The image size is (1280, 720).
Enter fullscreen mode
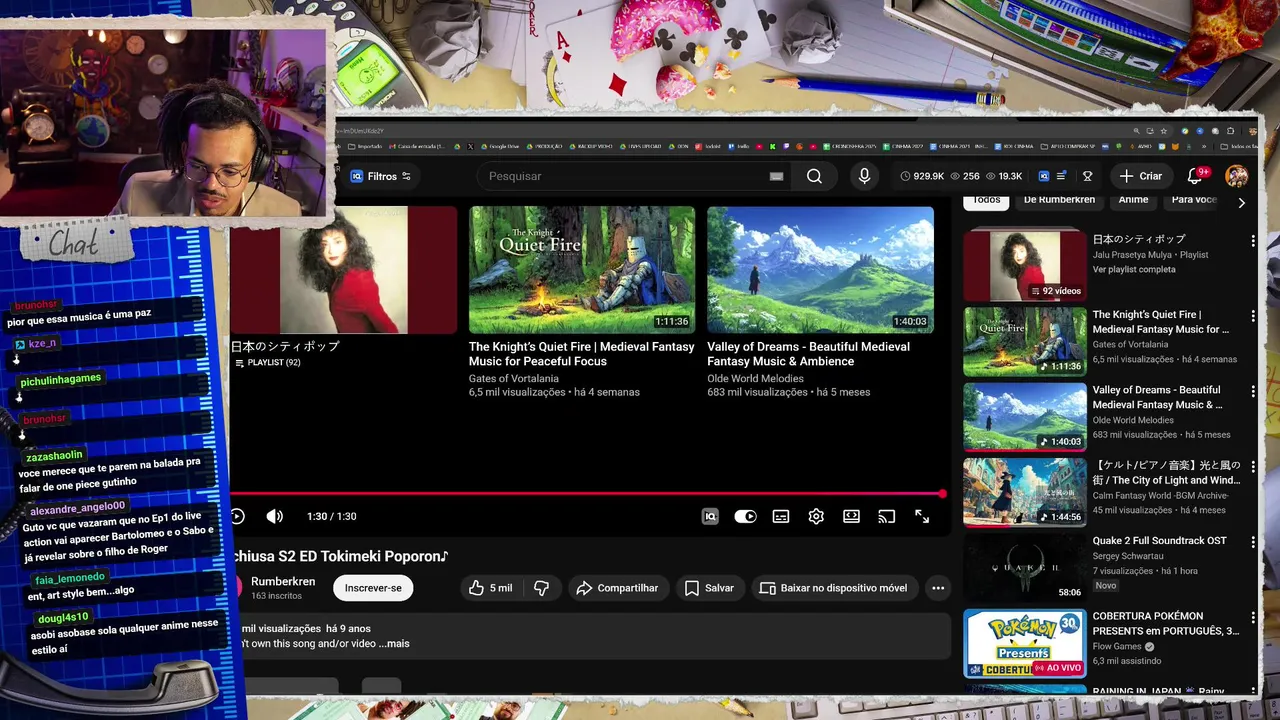click(922, 516)
